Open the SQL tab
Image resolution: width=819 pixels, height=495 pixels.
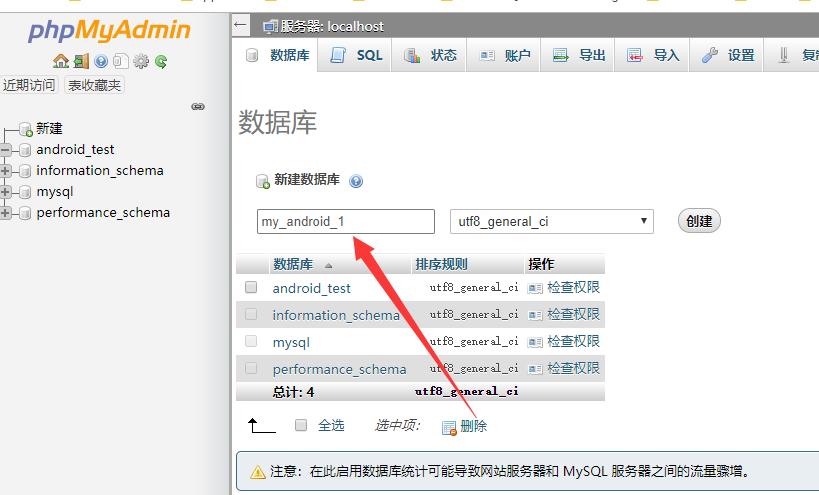[x=356, y=55]
